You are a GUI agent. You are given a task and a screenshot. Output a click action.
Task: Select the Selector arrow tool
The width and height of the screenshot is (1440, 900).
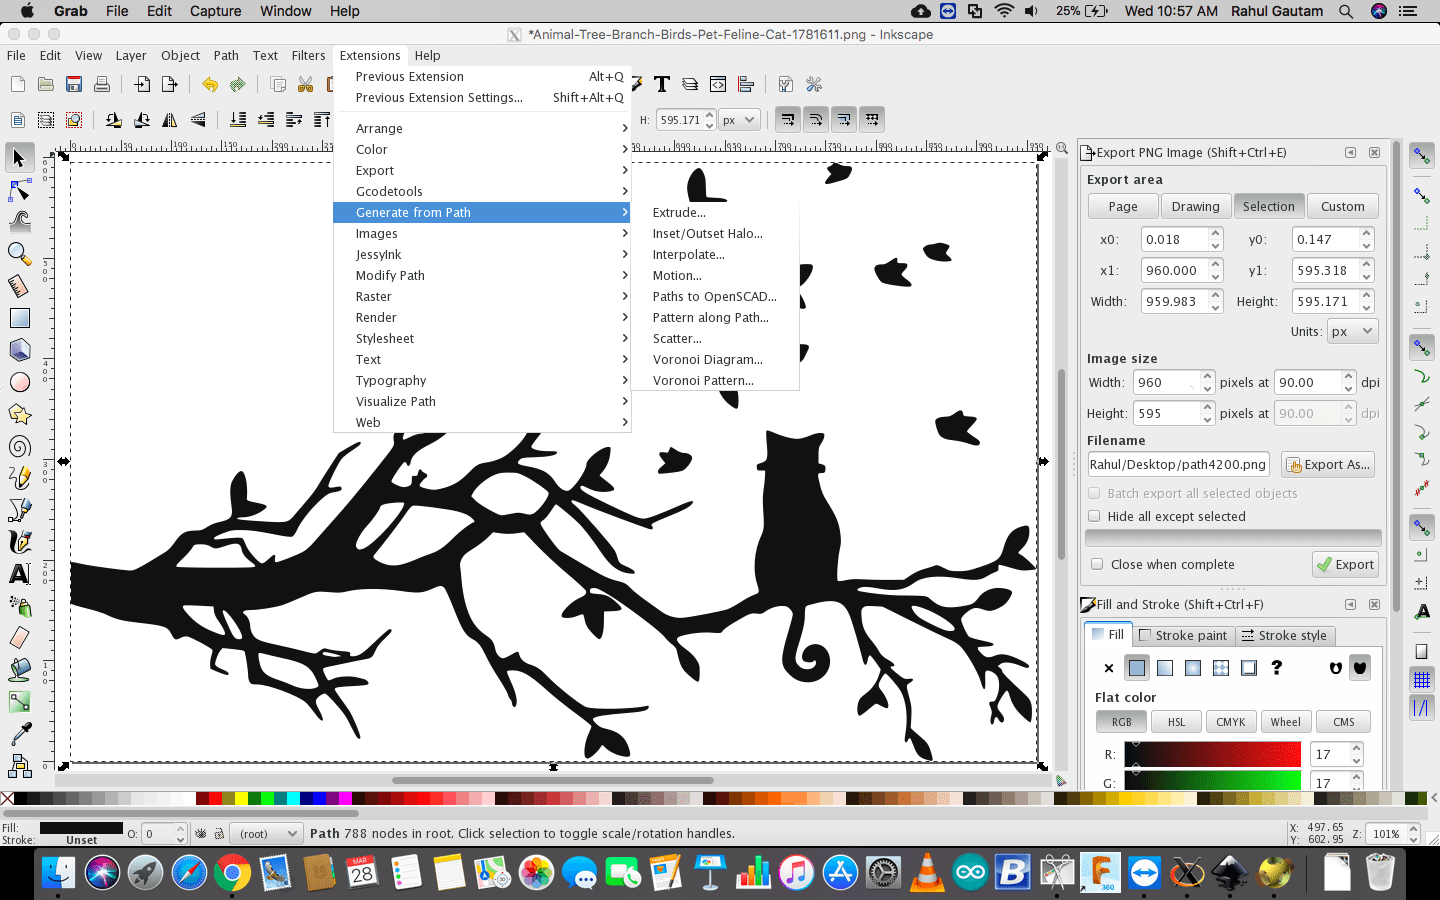pos(19,158)
